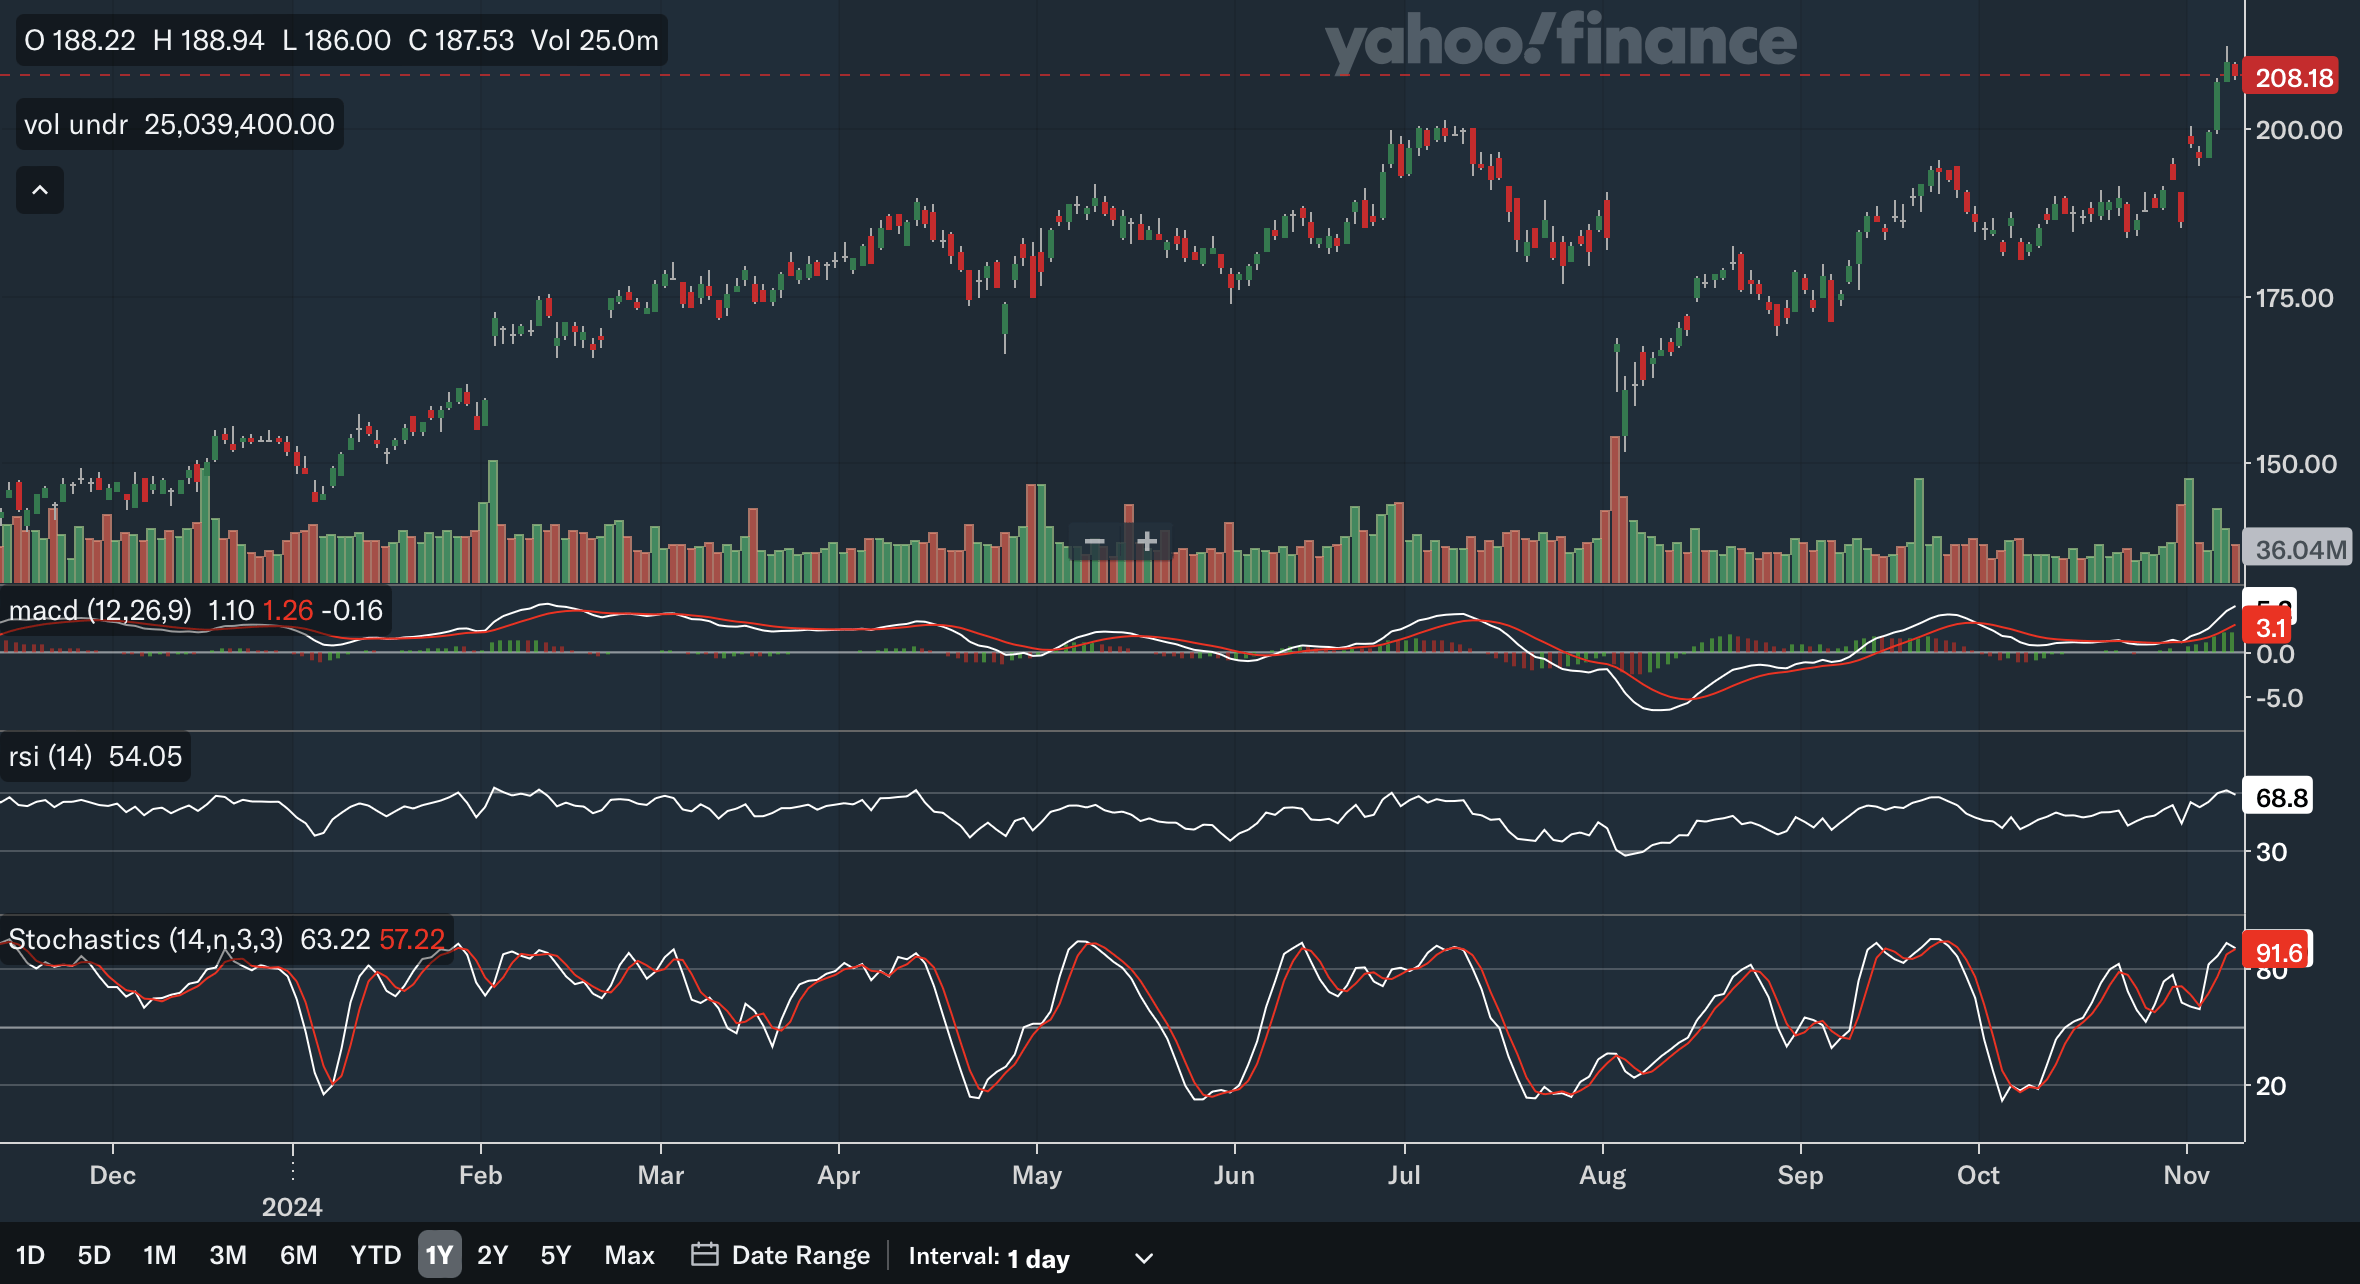
Task: Click the active 1Y range button
Action: (x=439, y=1255)
